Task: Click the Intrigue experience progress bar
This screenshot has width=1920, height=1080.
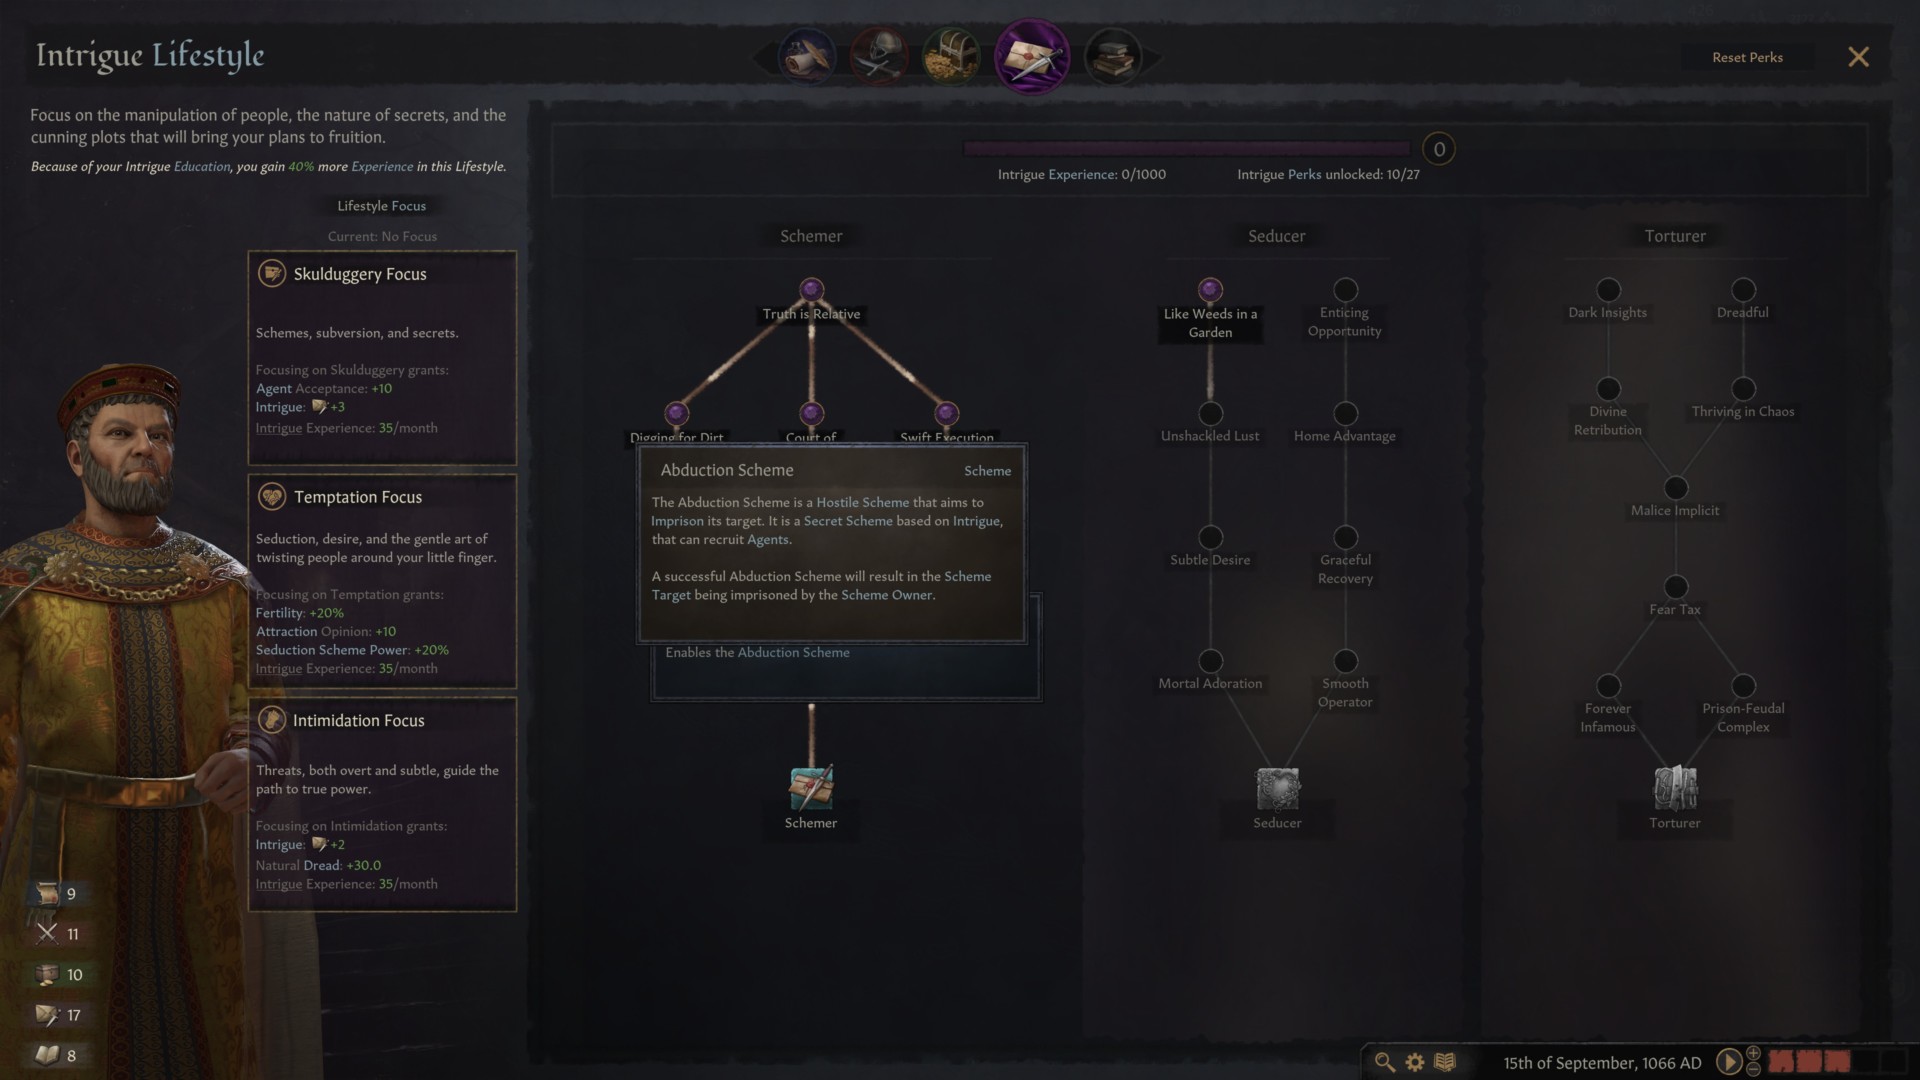Action: click(1187, 148)
